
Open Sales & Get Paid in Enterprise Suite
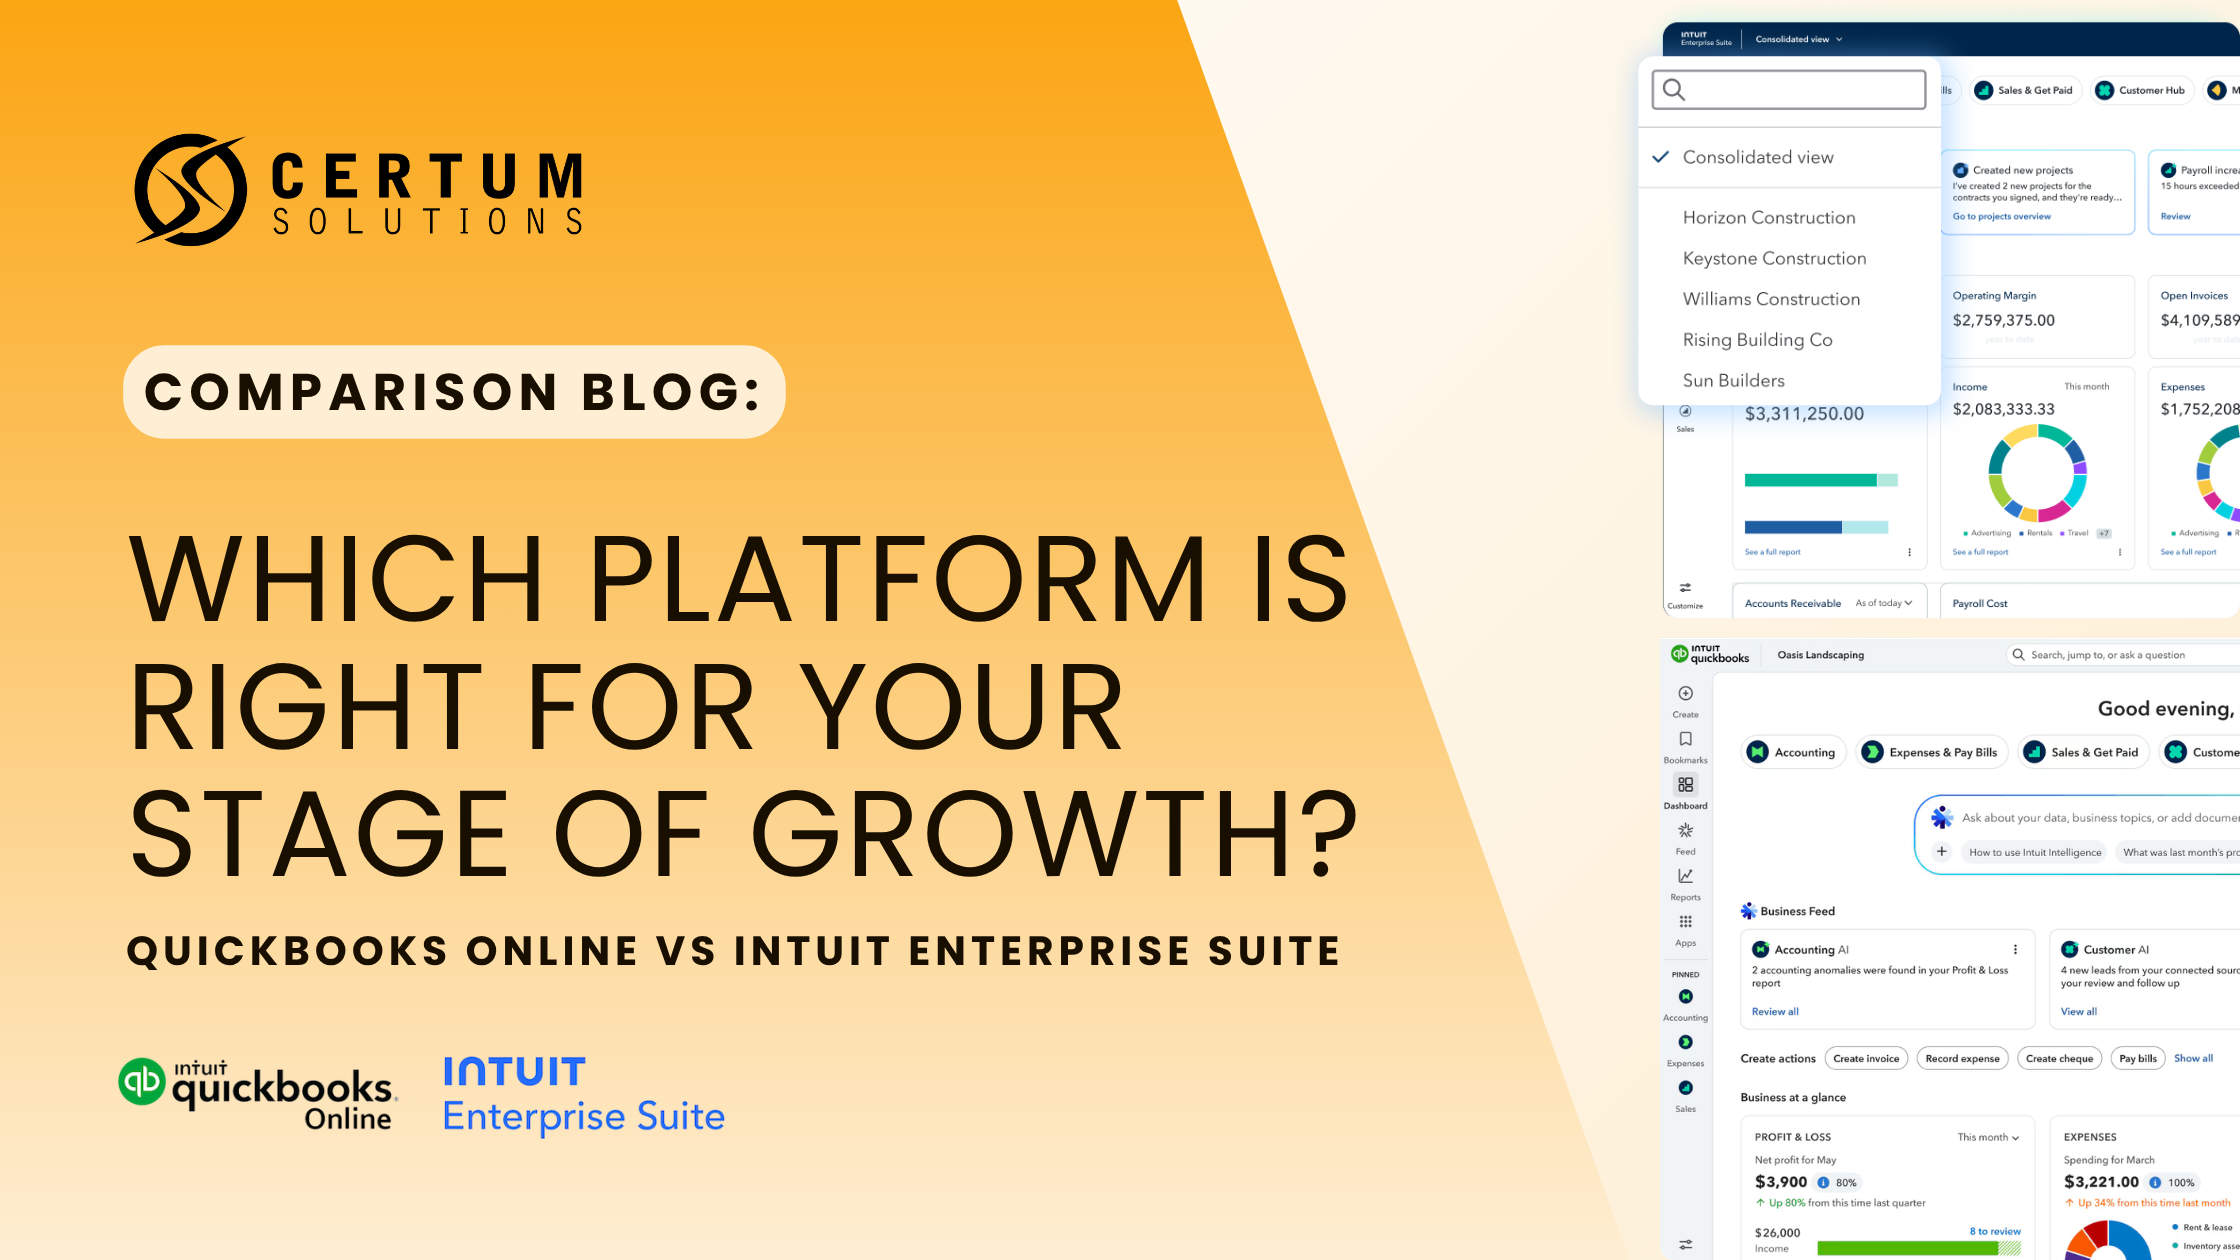[2025, 90]
